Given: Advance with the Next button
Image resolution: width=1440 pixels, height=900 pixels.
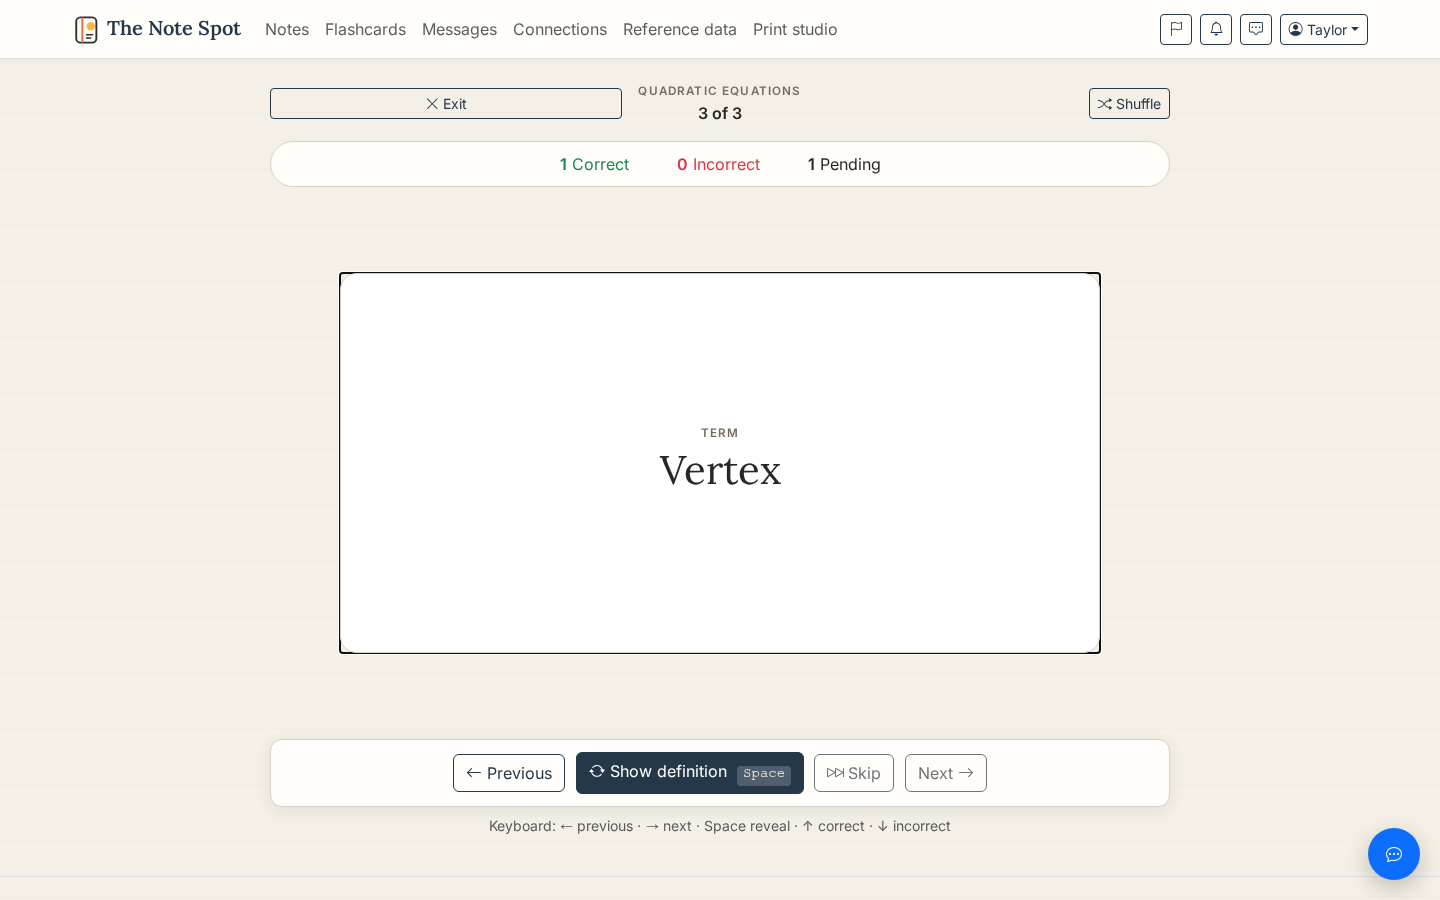Looking at the screenshot, I should pos(946,773).
